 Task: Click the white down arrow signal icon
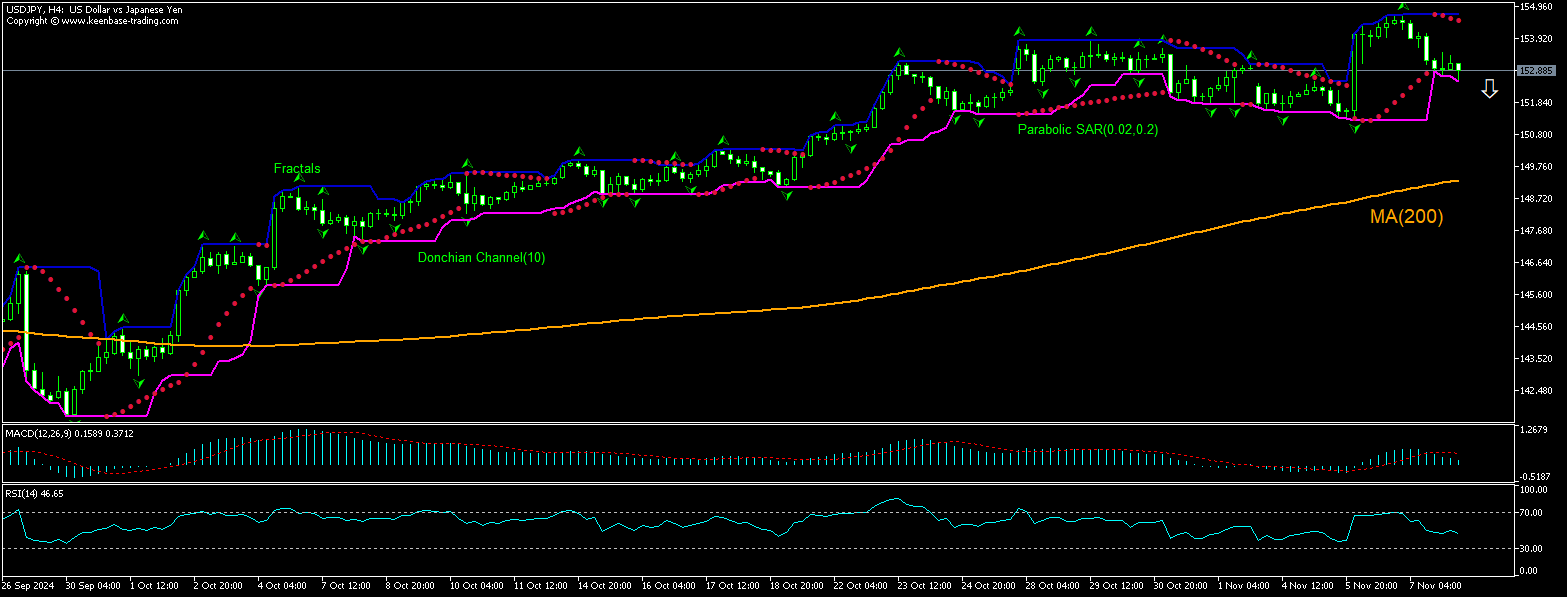click(1489, 89)
